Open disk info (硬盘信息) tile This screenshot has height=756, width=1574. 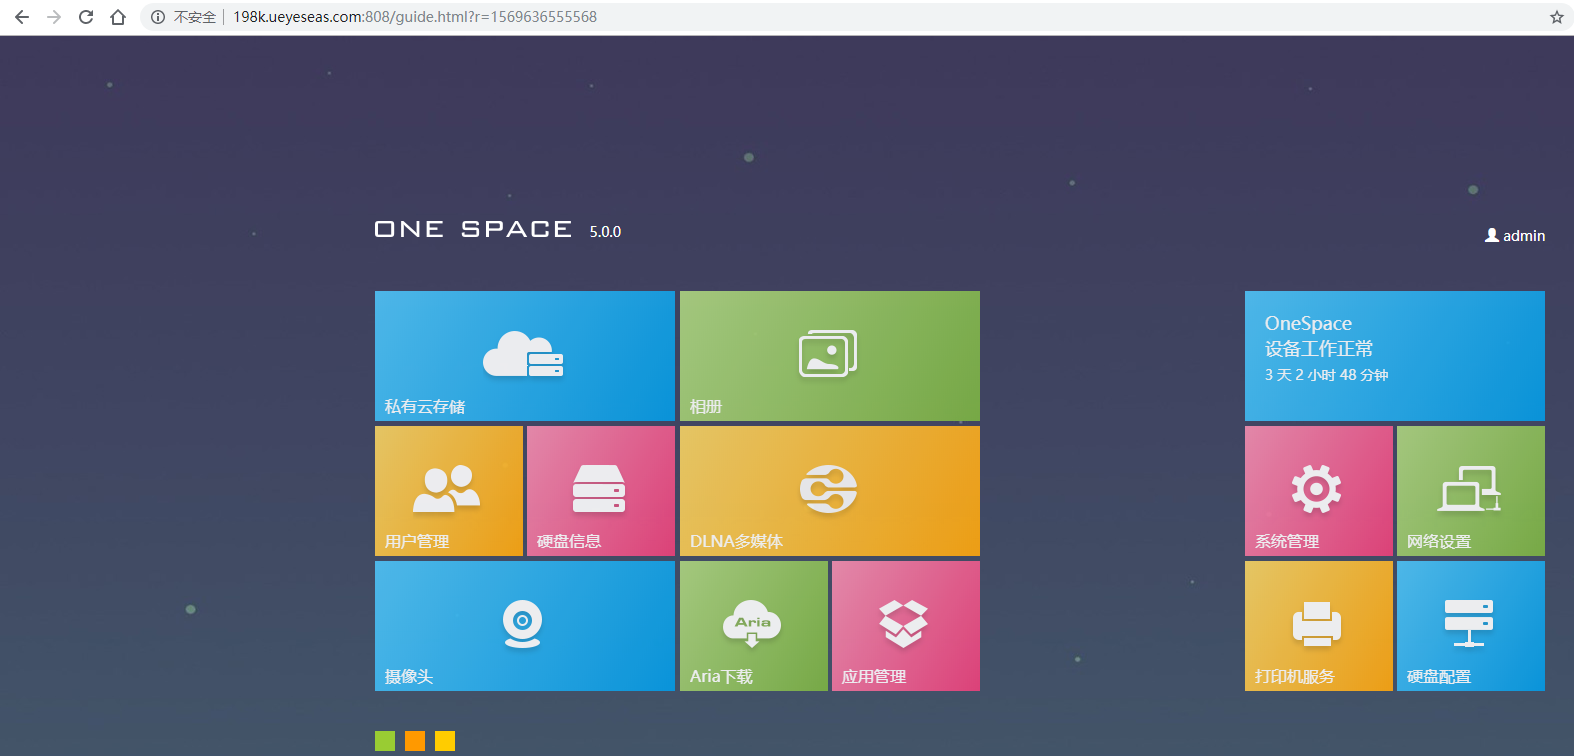click(x=600, y=491)
